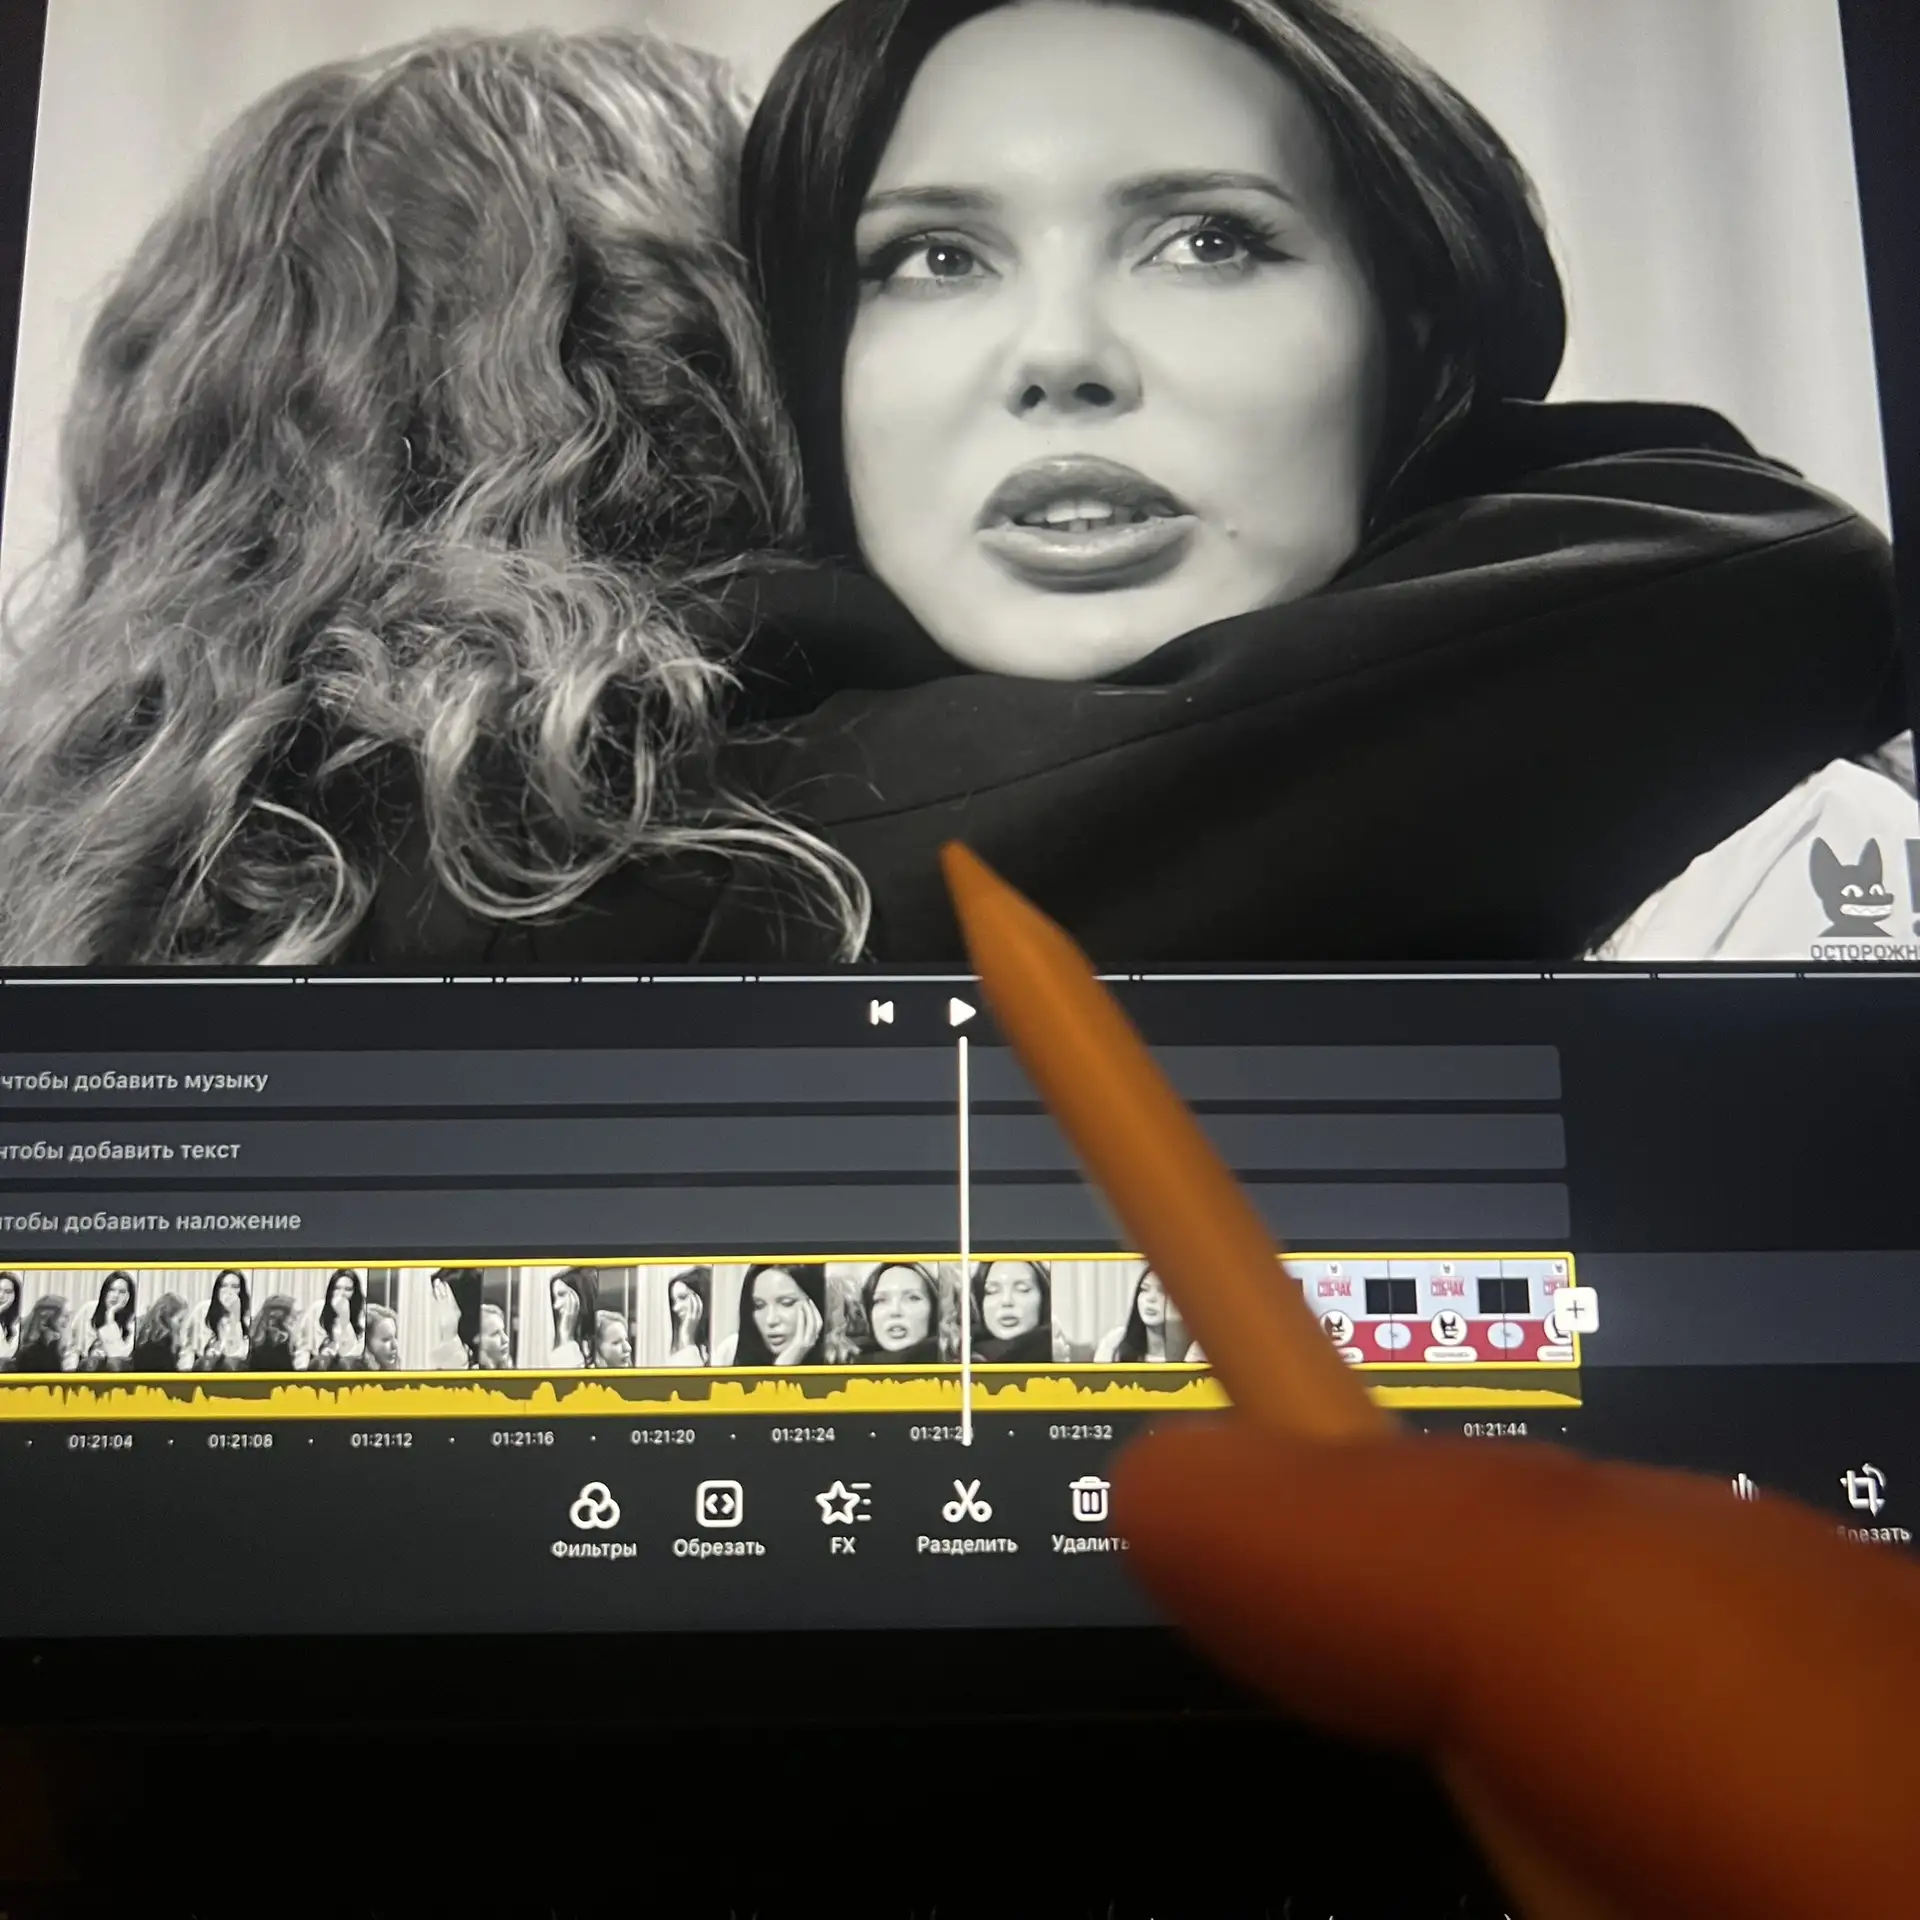Add a clip with the plus button
This screenshot has width=1920, height=1920.
[1575, 1309]
